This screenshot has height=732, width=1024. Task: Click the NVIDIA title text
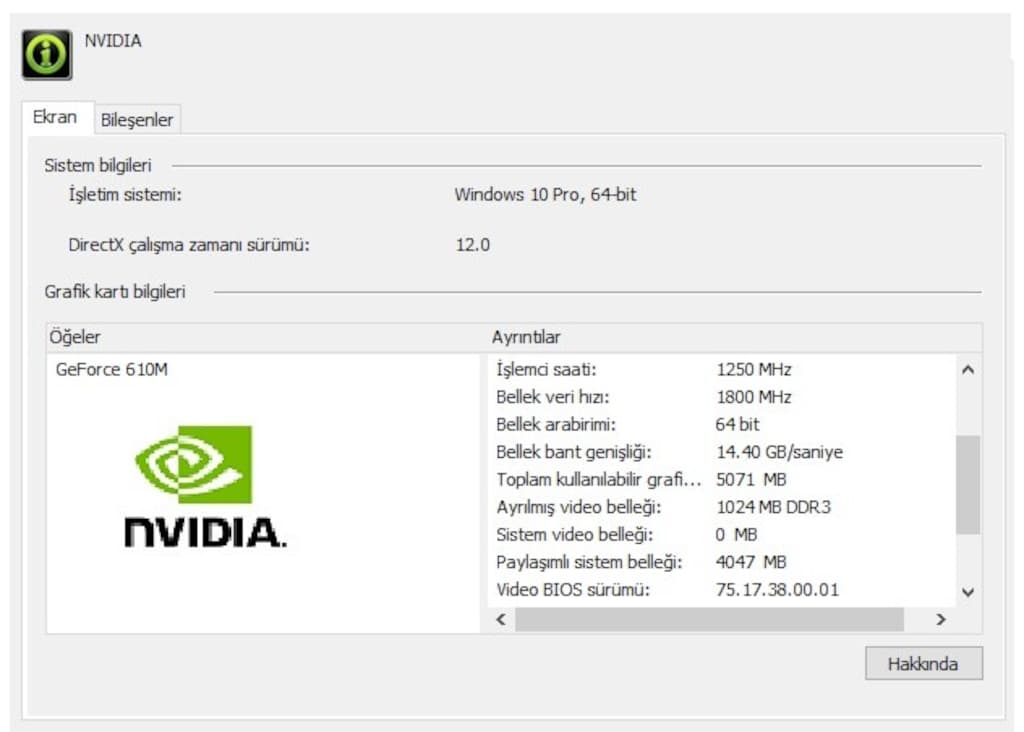click(x=113, y=40)
